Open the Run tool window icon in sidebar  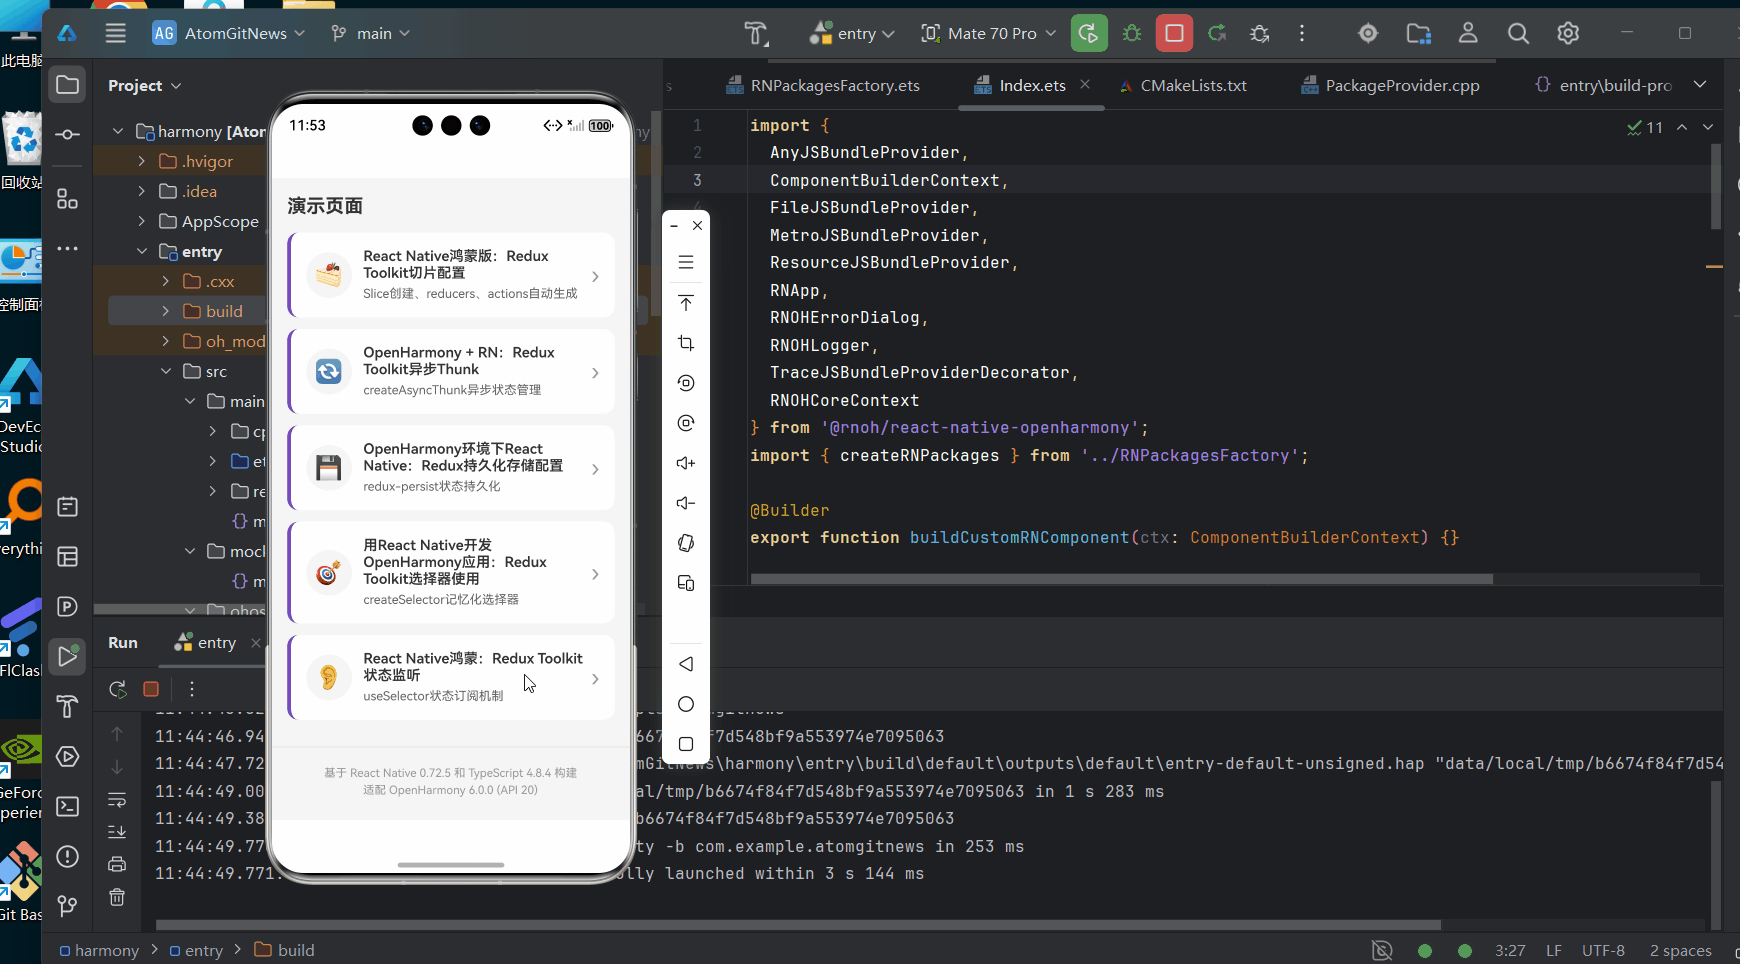[67, 656]
